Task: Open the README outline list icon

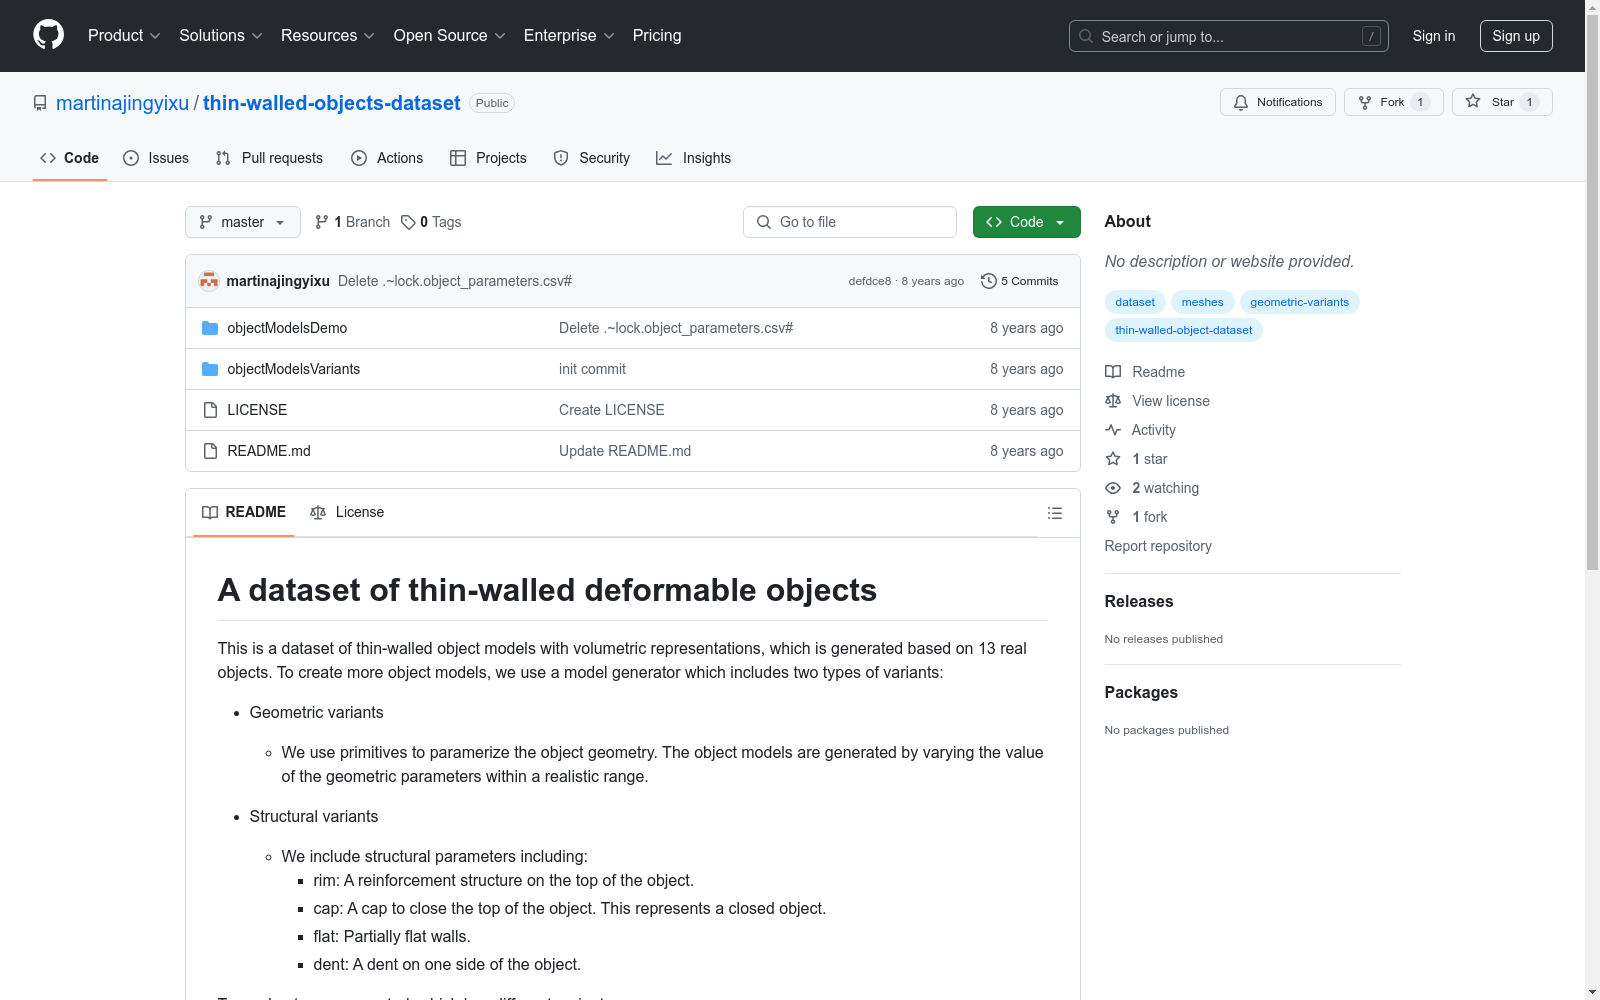Action: 1054,513
